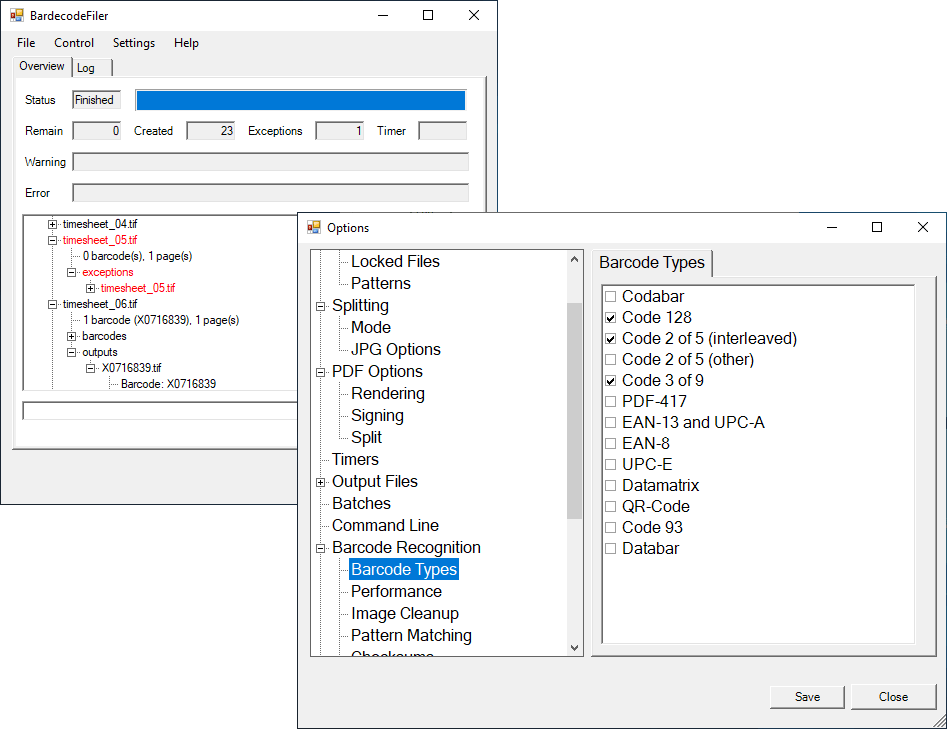Uncheck the Code 128 checkbox
This screenshot has height=729, width=947.
pyautogui.click(x=611, y=318)
